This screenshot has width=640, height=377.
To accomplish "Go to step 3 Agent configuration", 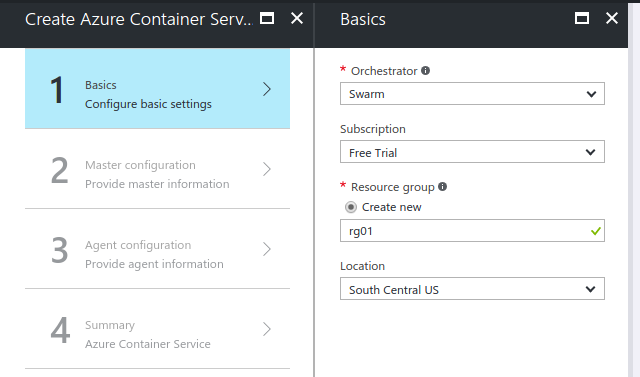I will [x=158, y=248].
